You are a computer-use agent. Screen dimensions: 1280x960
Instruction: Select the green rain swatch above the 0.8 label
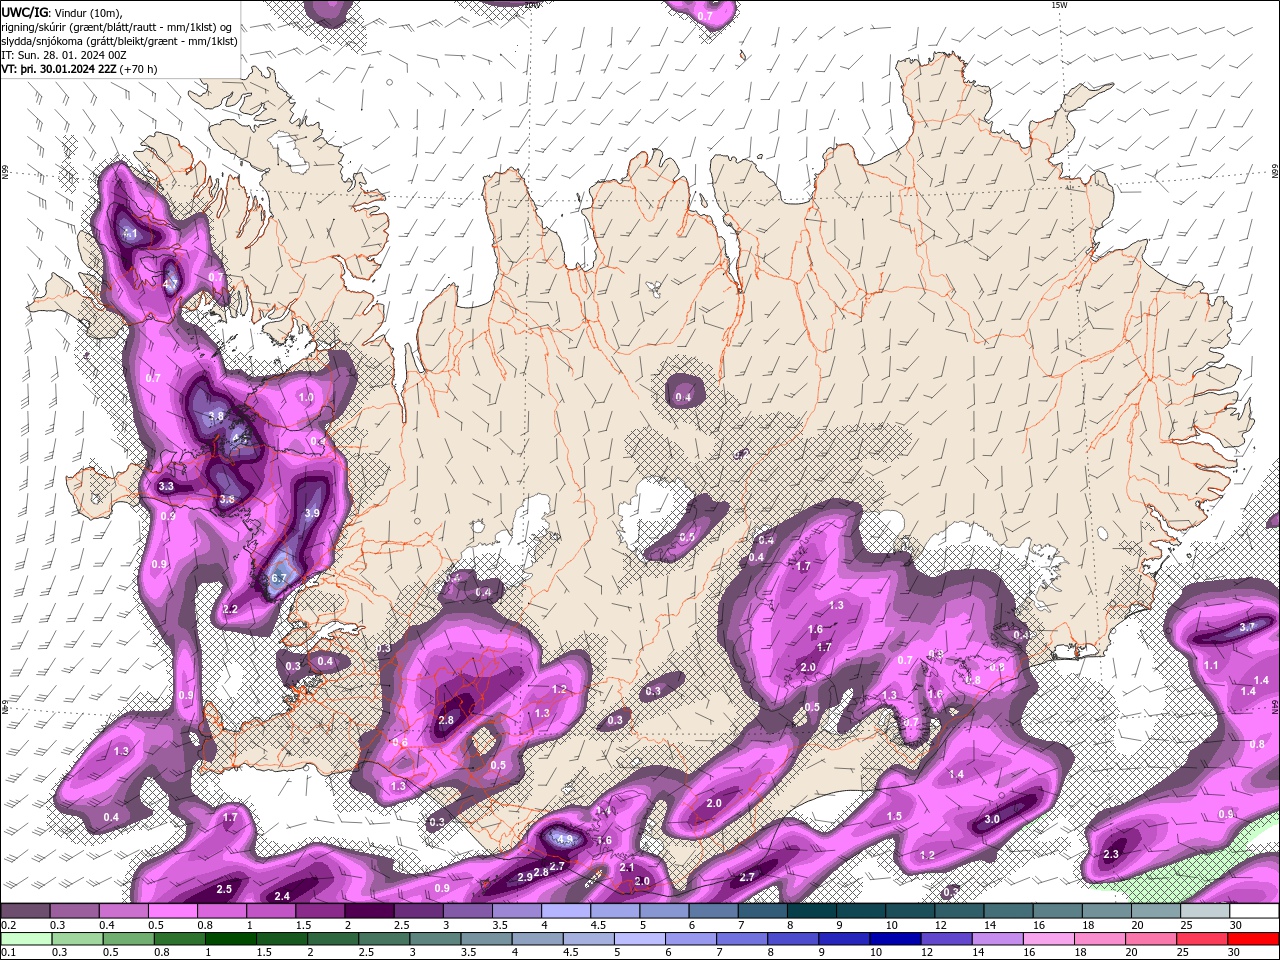(x=179, y=939)
